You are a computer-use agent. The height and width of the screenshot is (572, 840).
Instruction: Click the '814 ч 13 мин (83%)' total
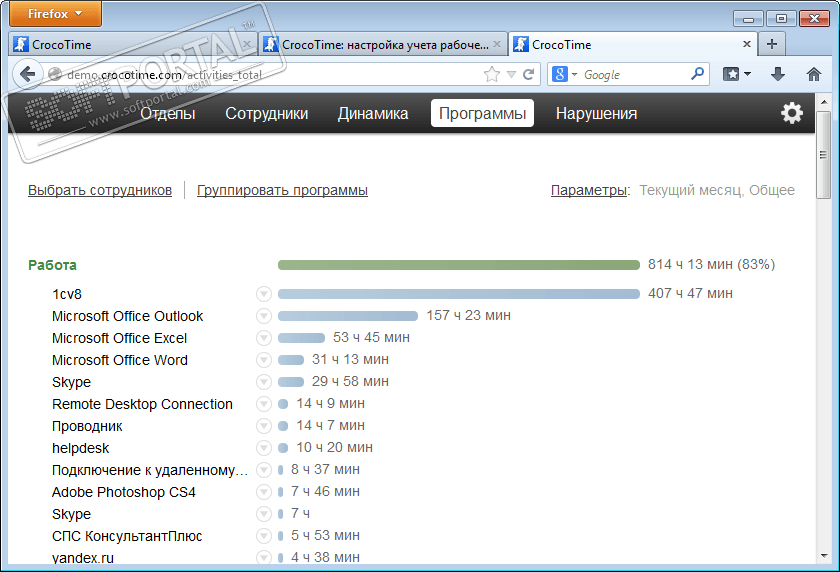click(x=711, y=264)
